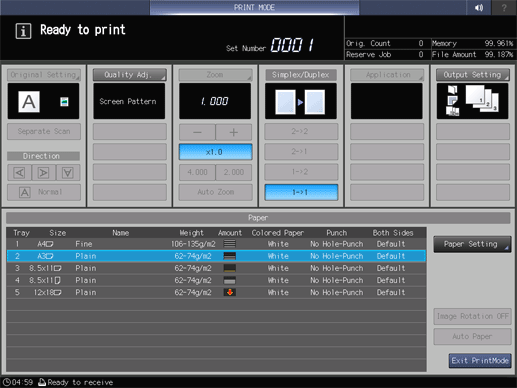Open the Original Setting menu

[x=44, y=75]
